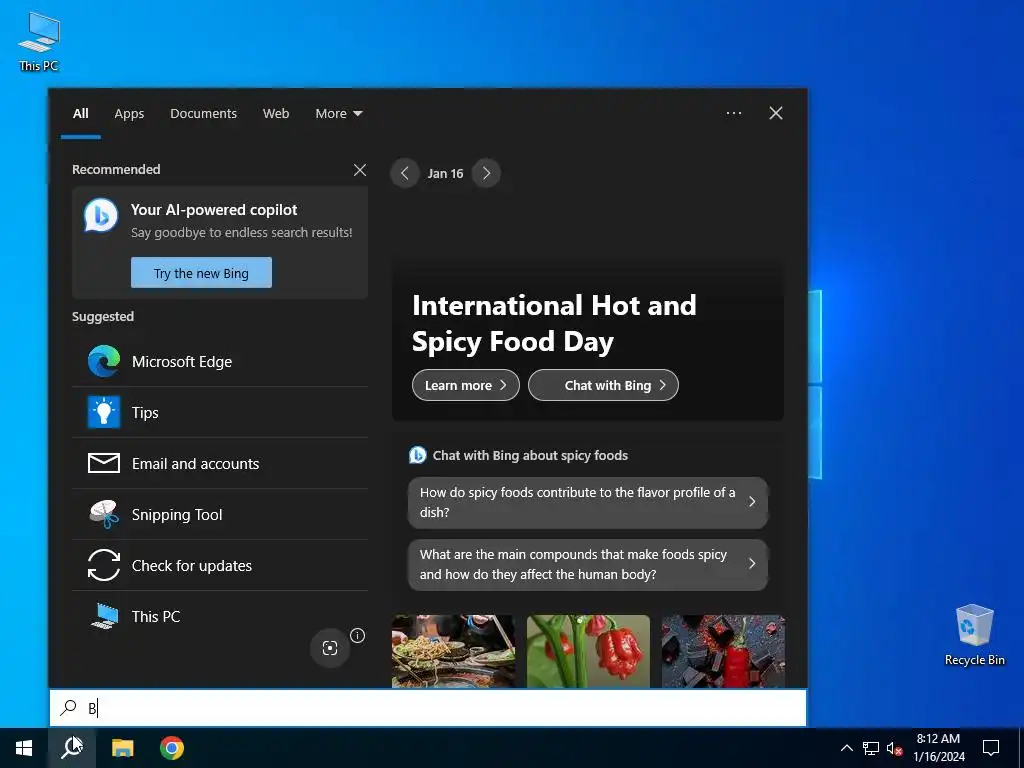The image size is (1024, 768).
Task: Open This PC from suggested list
Action: [x=220, y=616]
